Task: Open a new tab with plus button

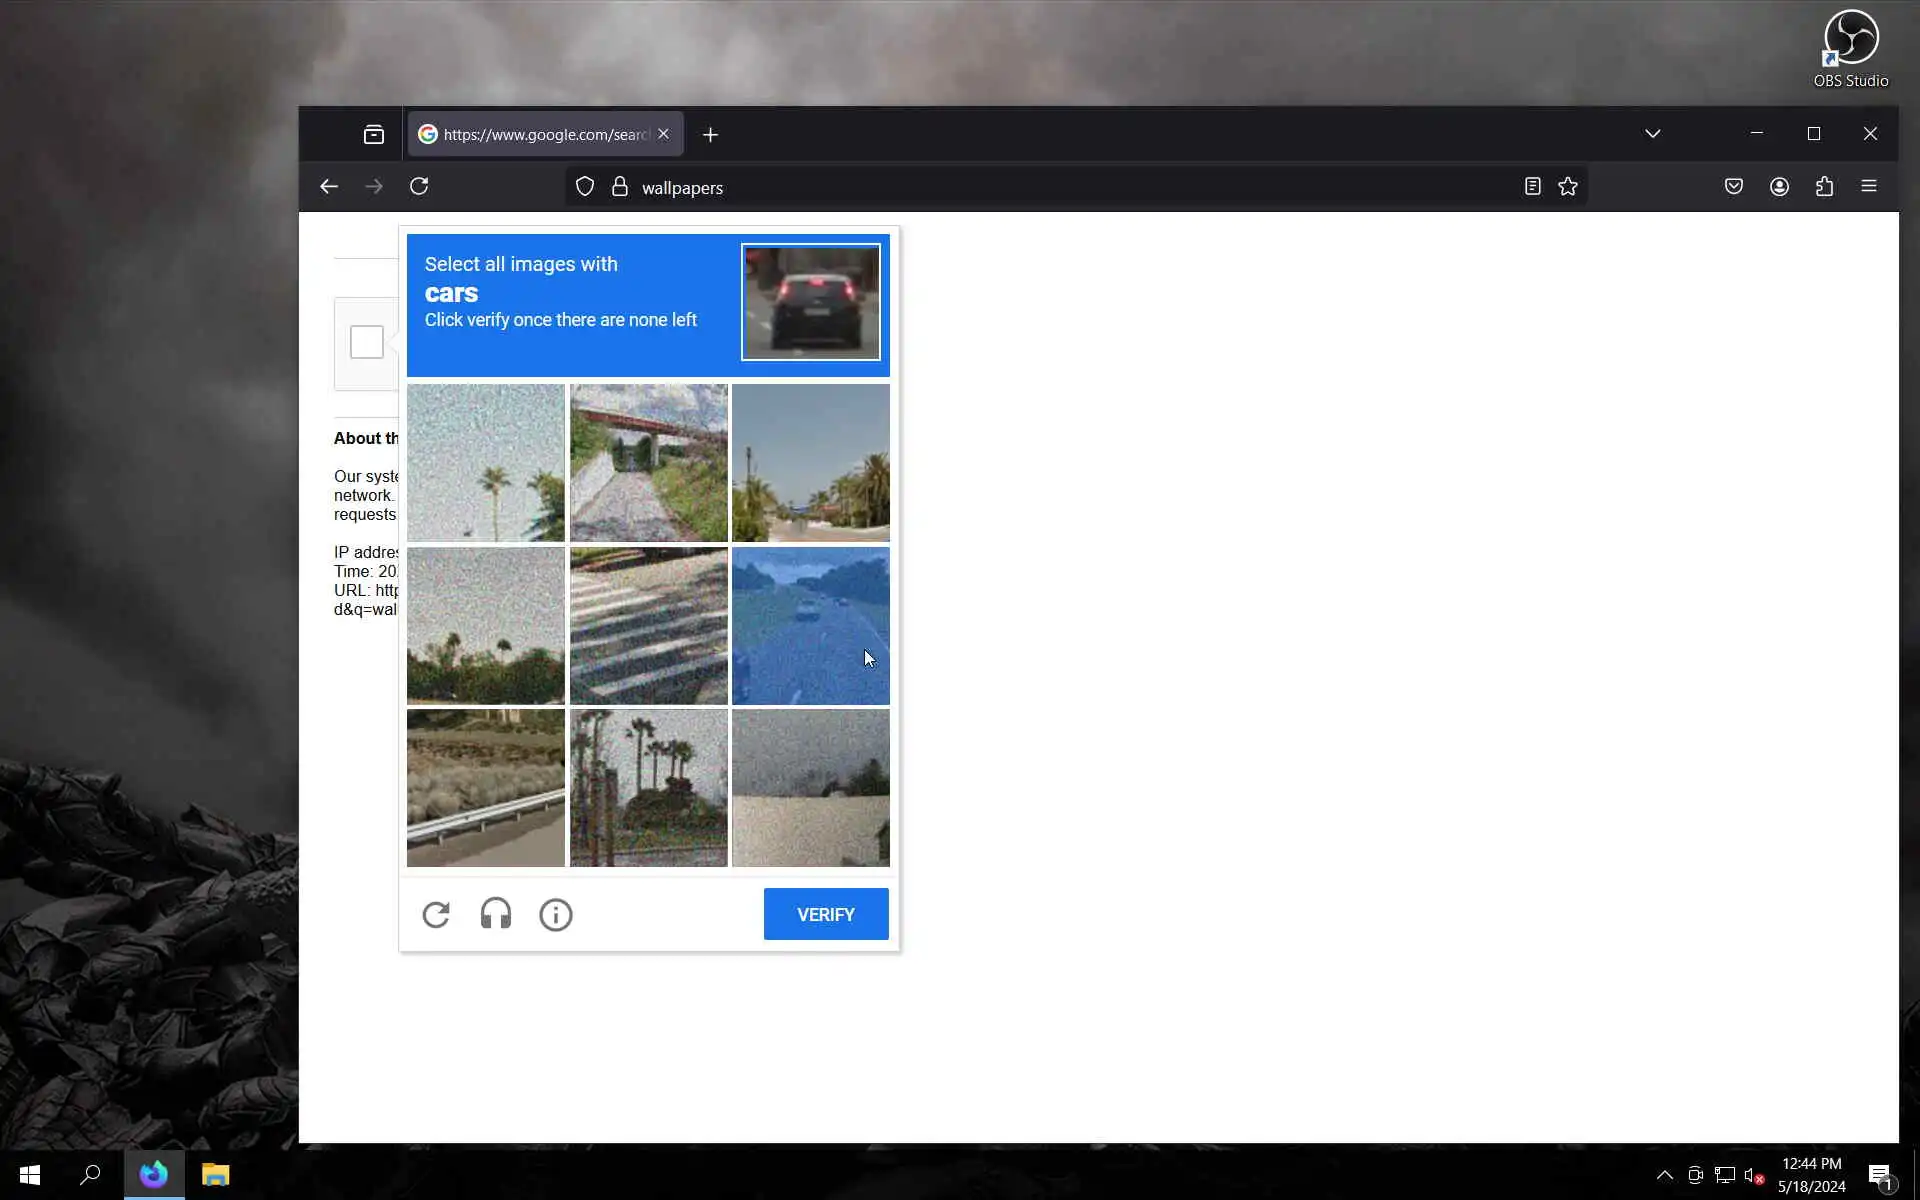Action: coord(710,135)
